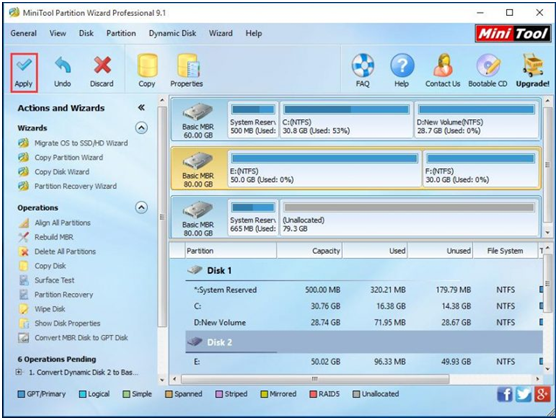This screenshot has width=558, height=420.
Task: Click the disk map scroll down arrow
Action: pos(548,232)
